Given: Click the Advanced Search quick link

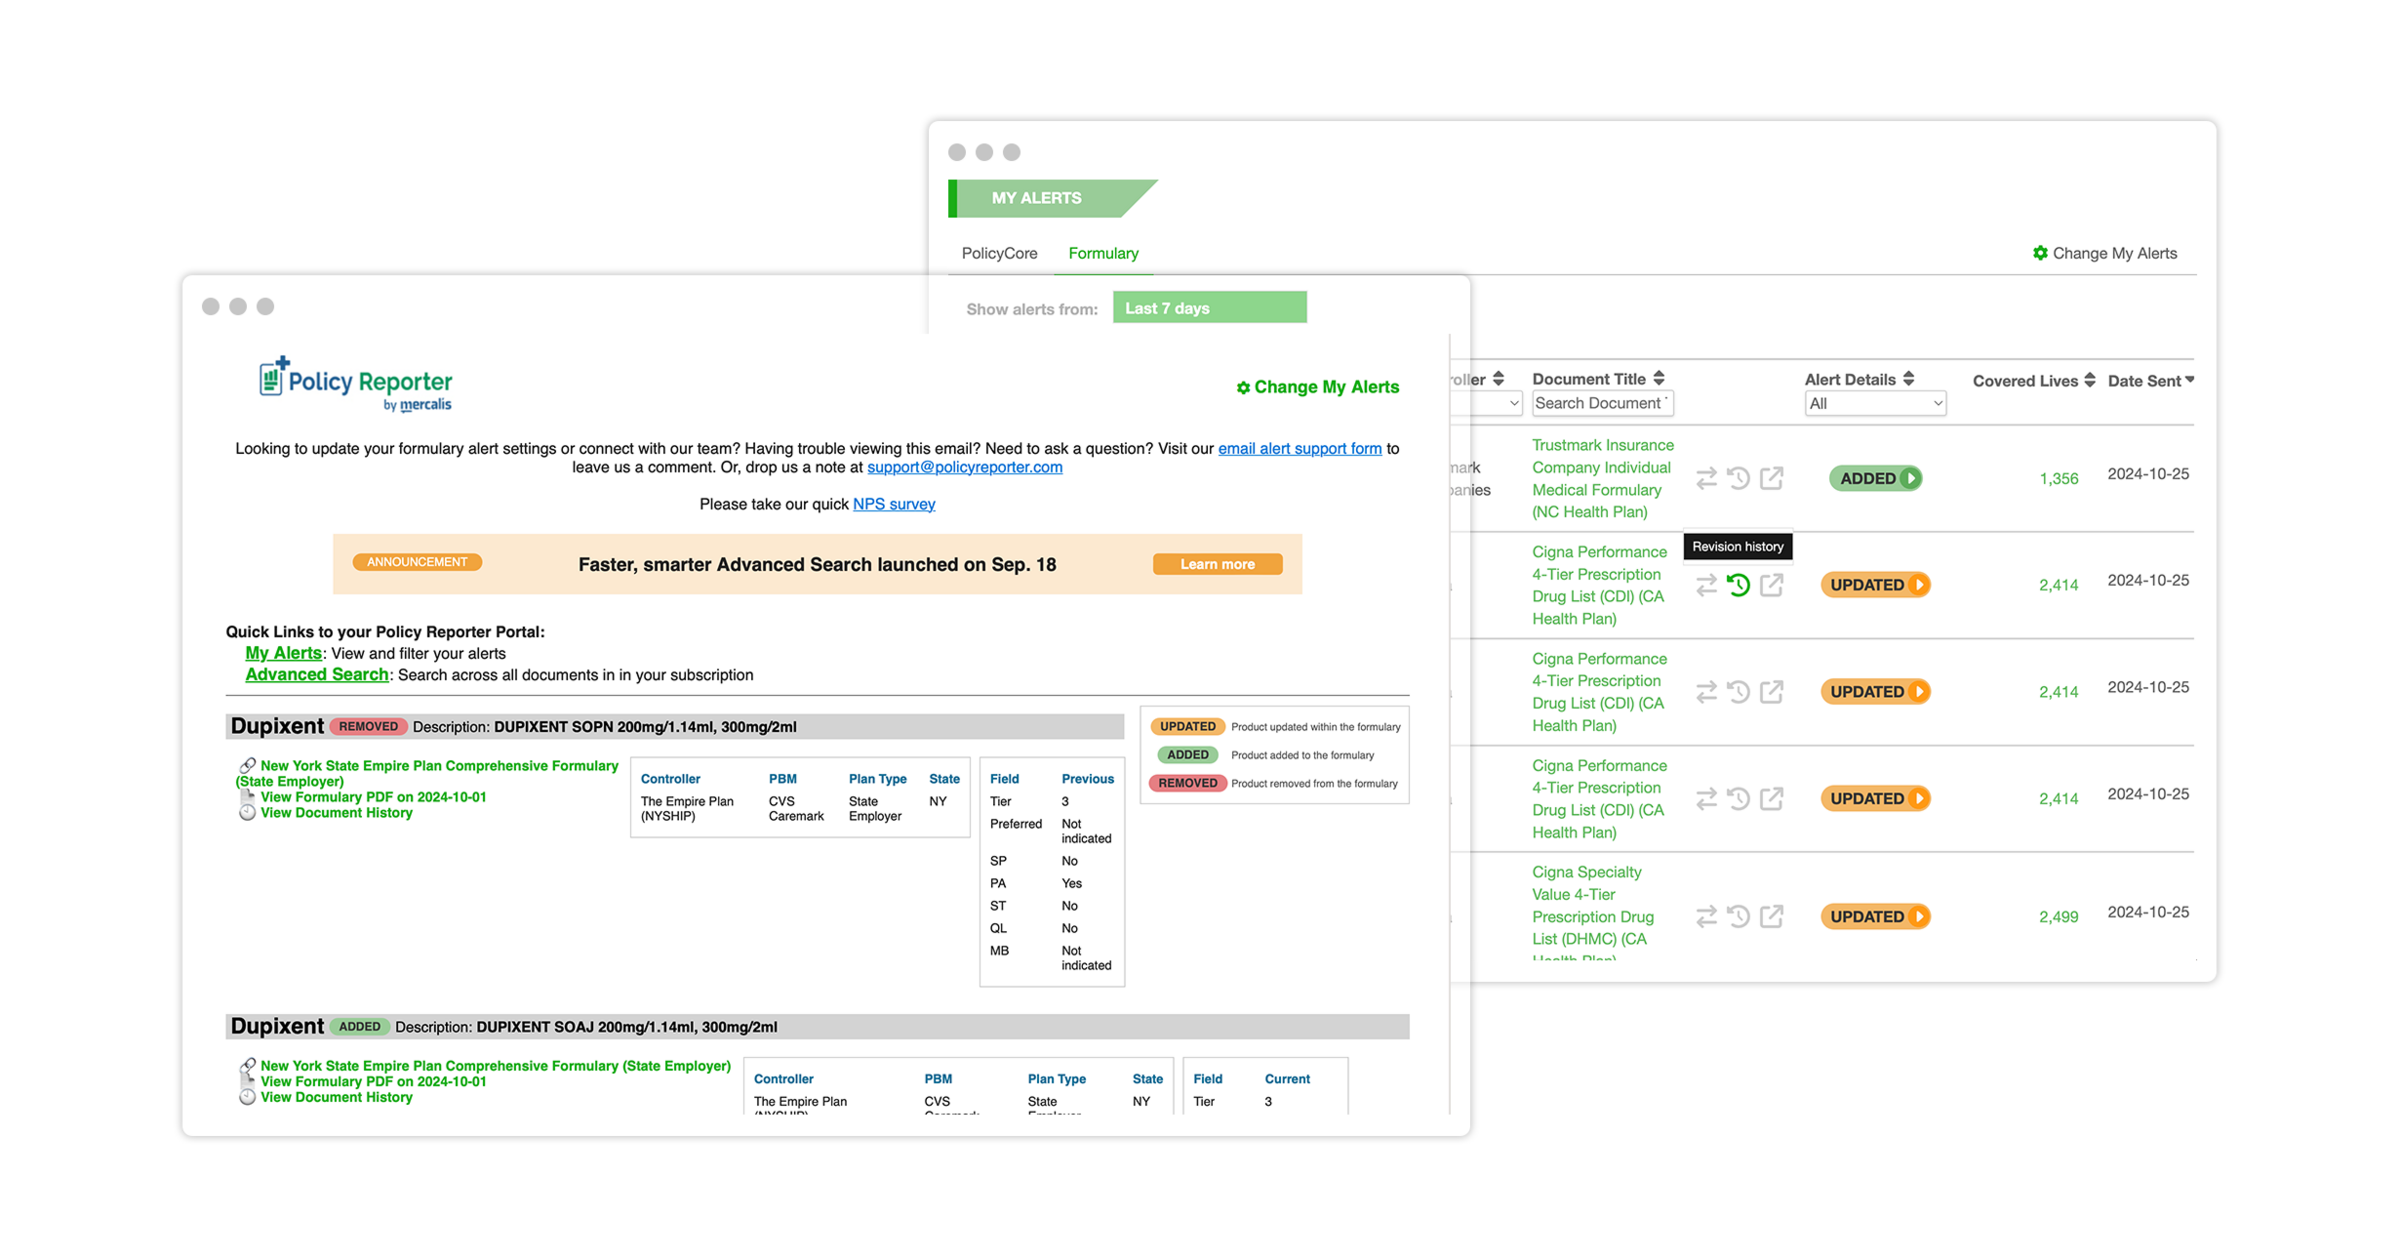Looking at the screenshot, I should pos(316,675).
